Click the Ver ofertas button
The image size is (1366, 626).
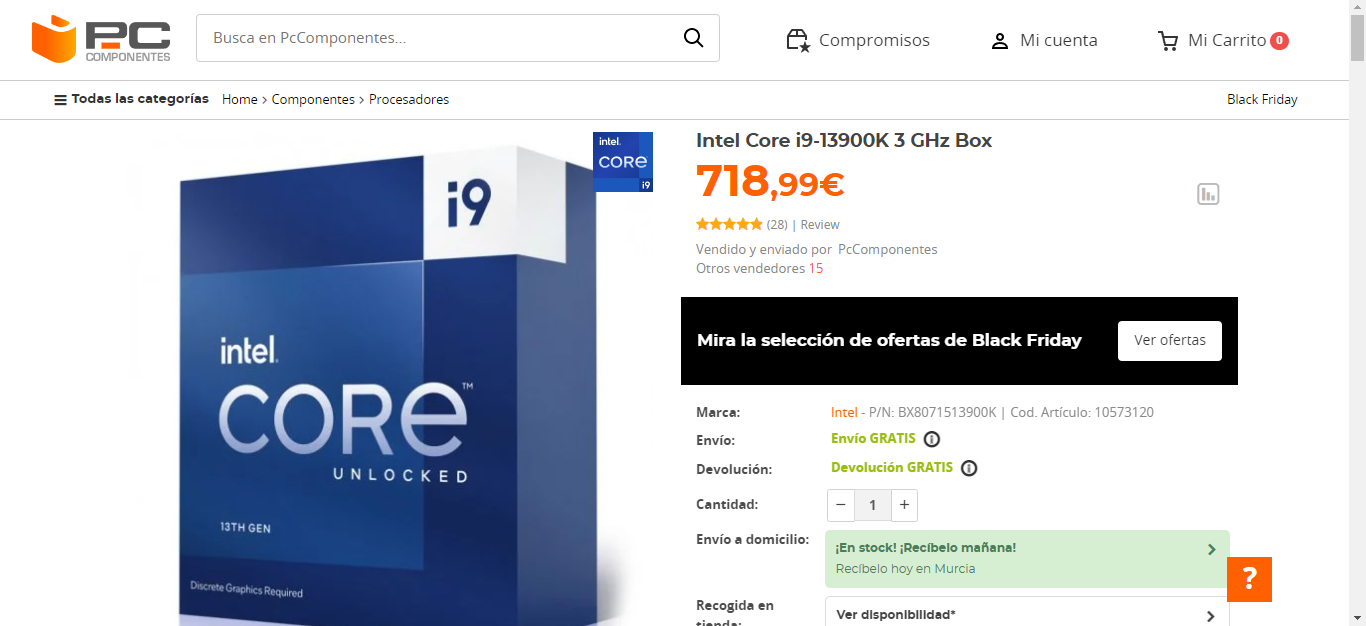point(1170,341)
